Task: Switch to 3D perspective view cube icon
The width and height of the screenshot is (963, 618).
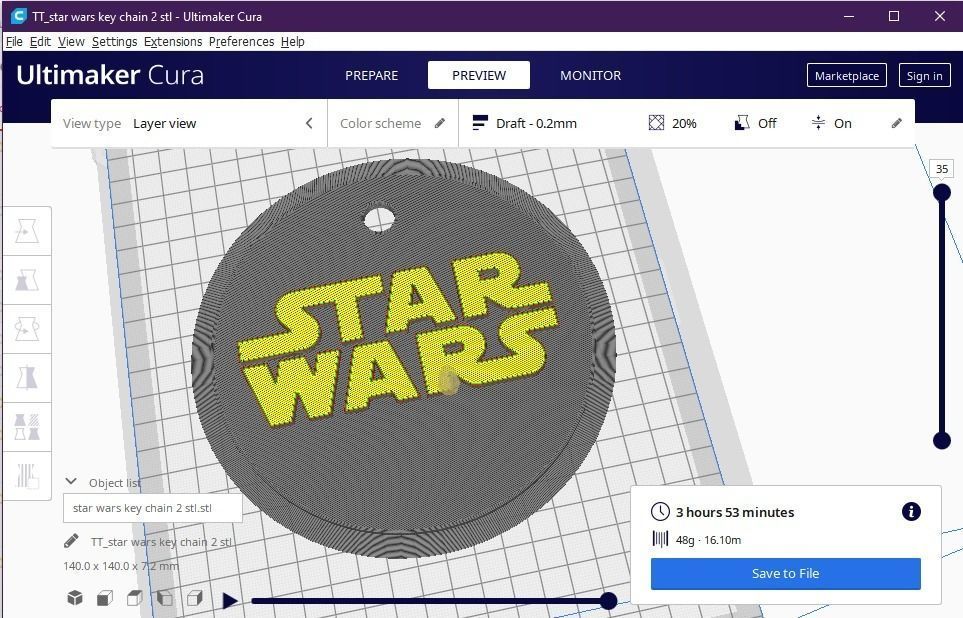Action: [x=75, y=598]
